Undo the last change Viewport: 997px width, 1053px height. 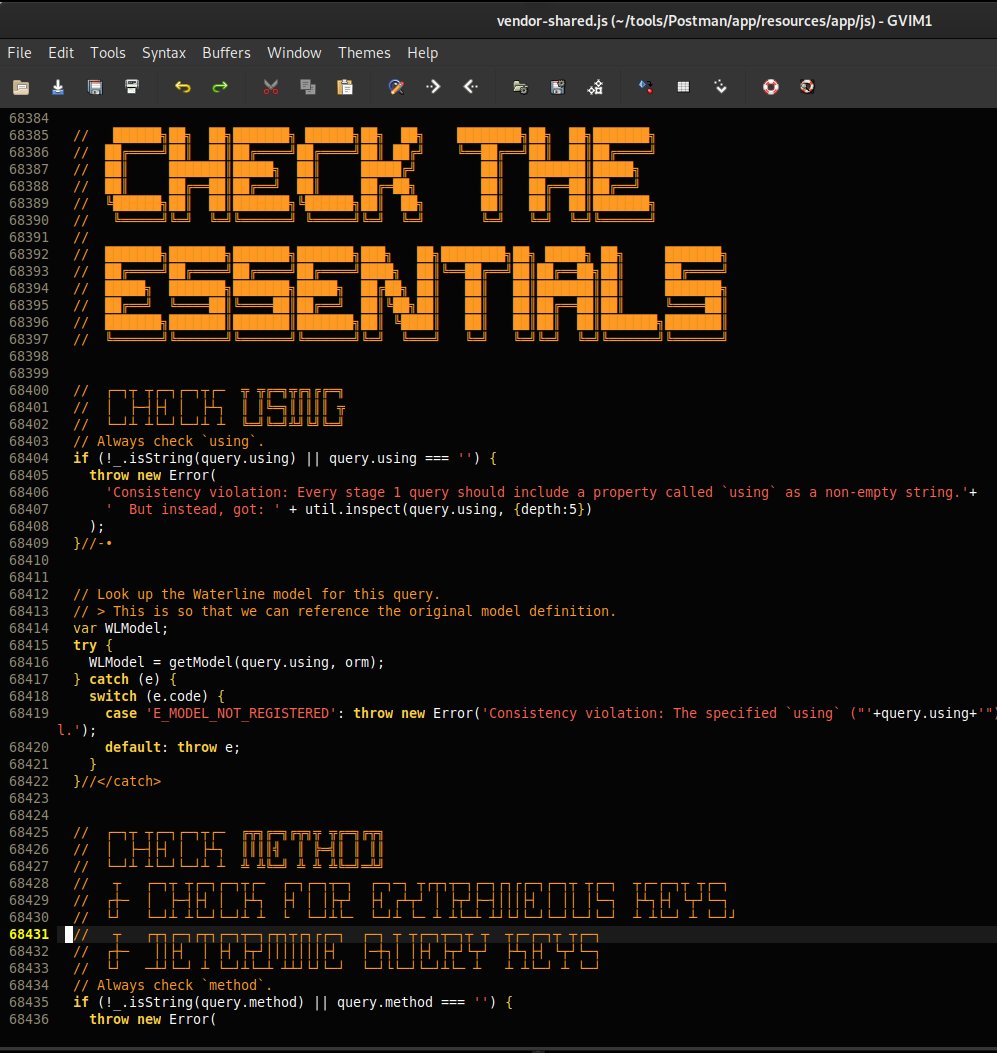pos(183,87)
